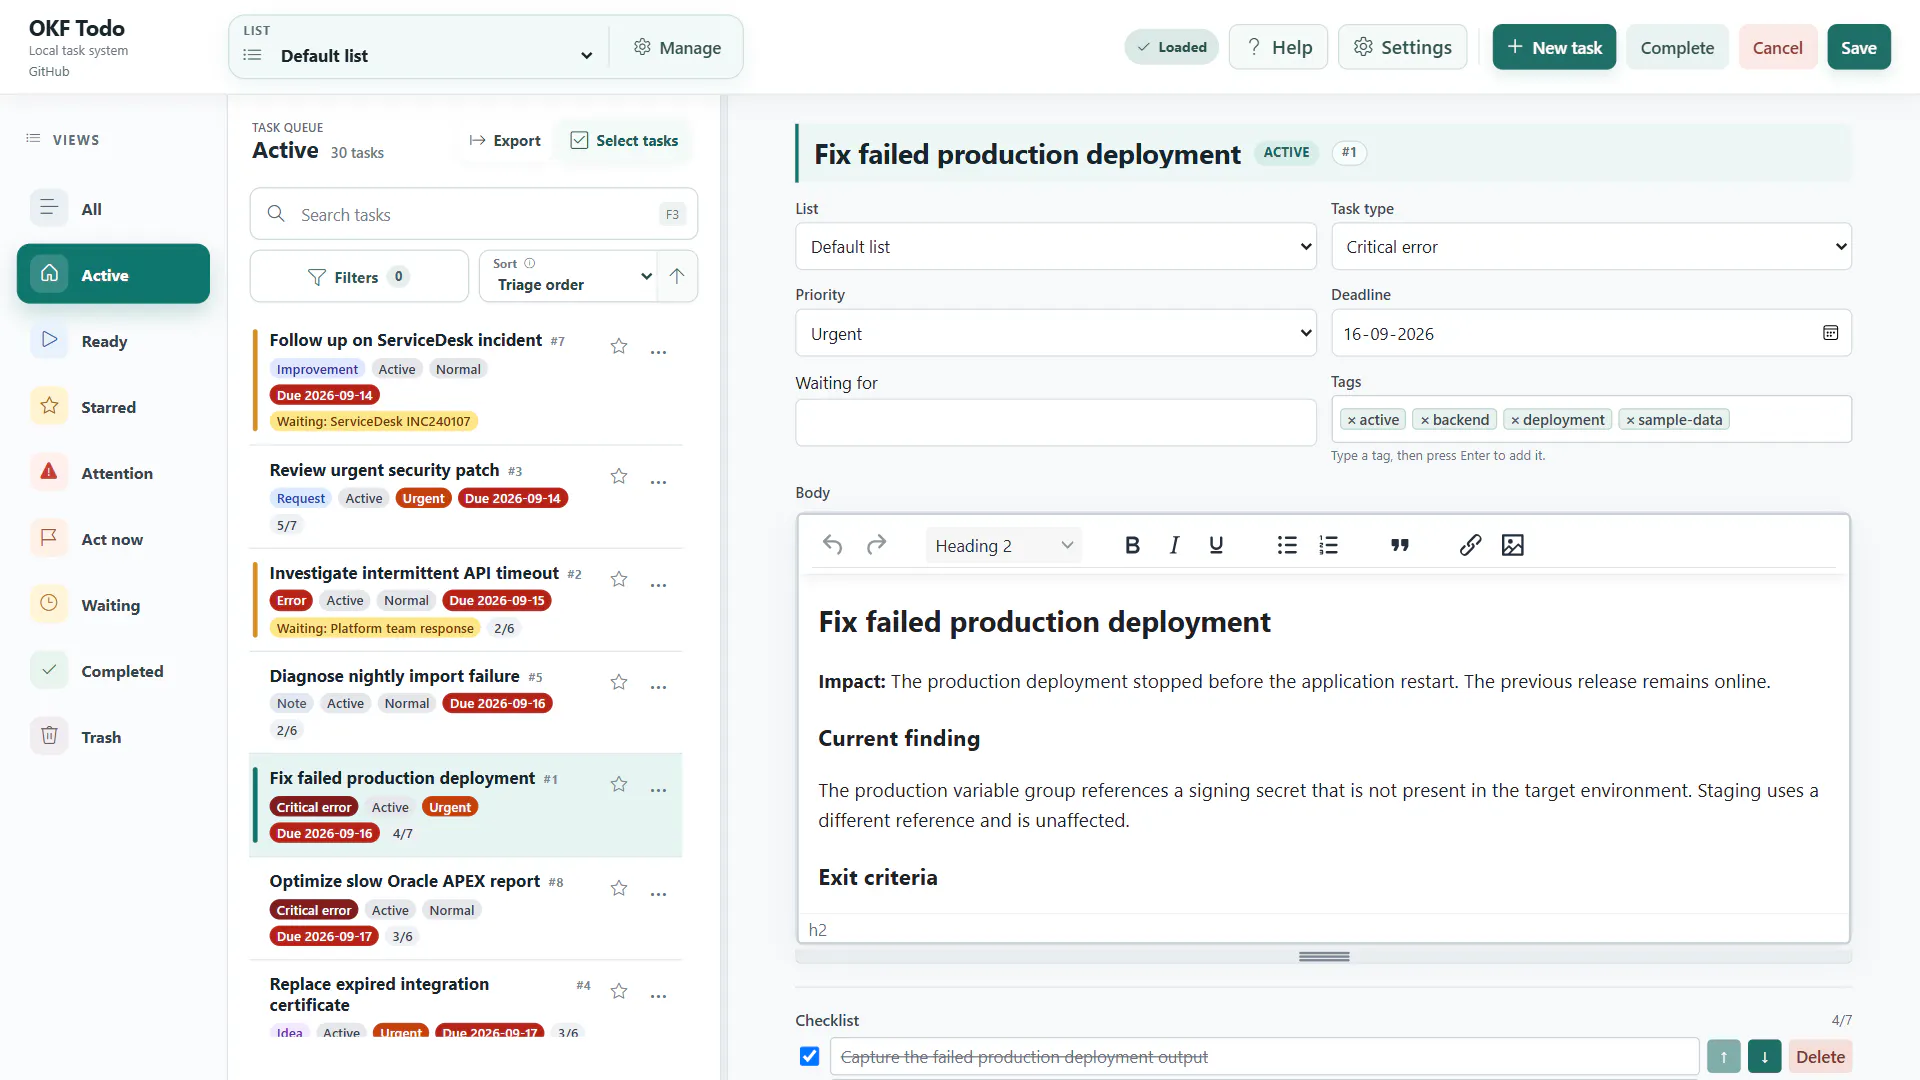This screenshot has width=1920, height=1080.
Task: Toggle Select tasks mode
Action: [624, 140]
